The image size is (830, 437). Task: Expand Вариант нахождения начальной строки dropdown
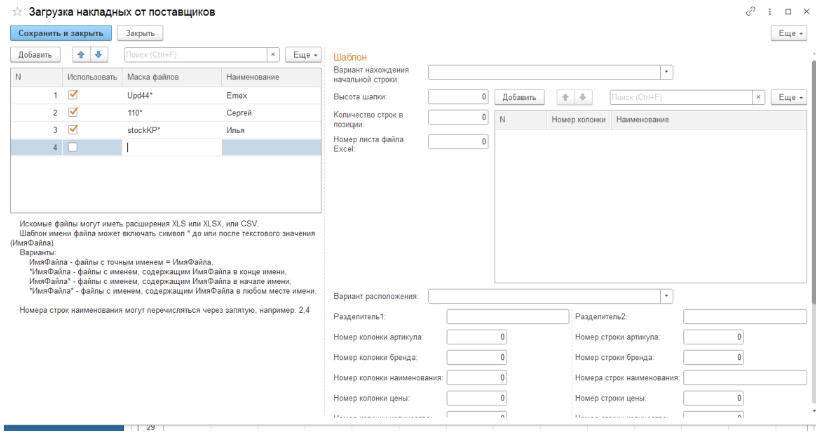pyautogui.click(x=667, y=72)
